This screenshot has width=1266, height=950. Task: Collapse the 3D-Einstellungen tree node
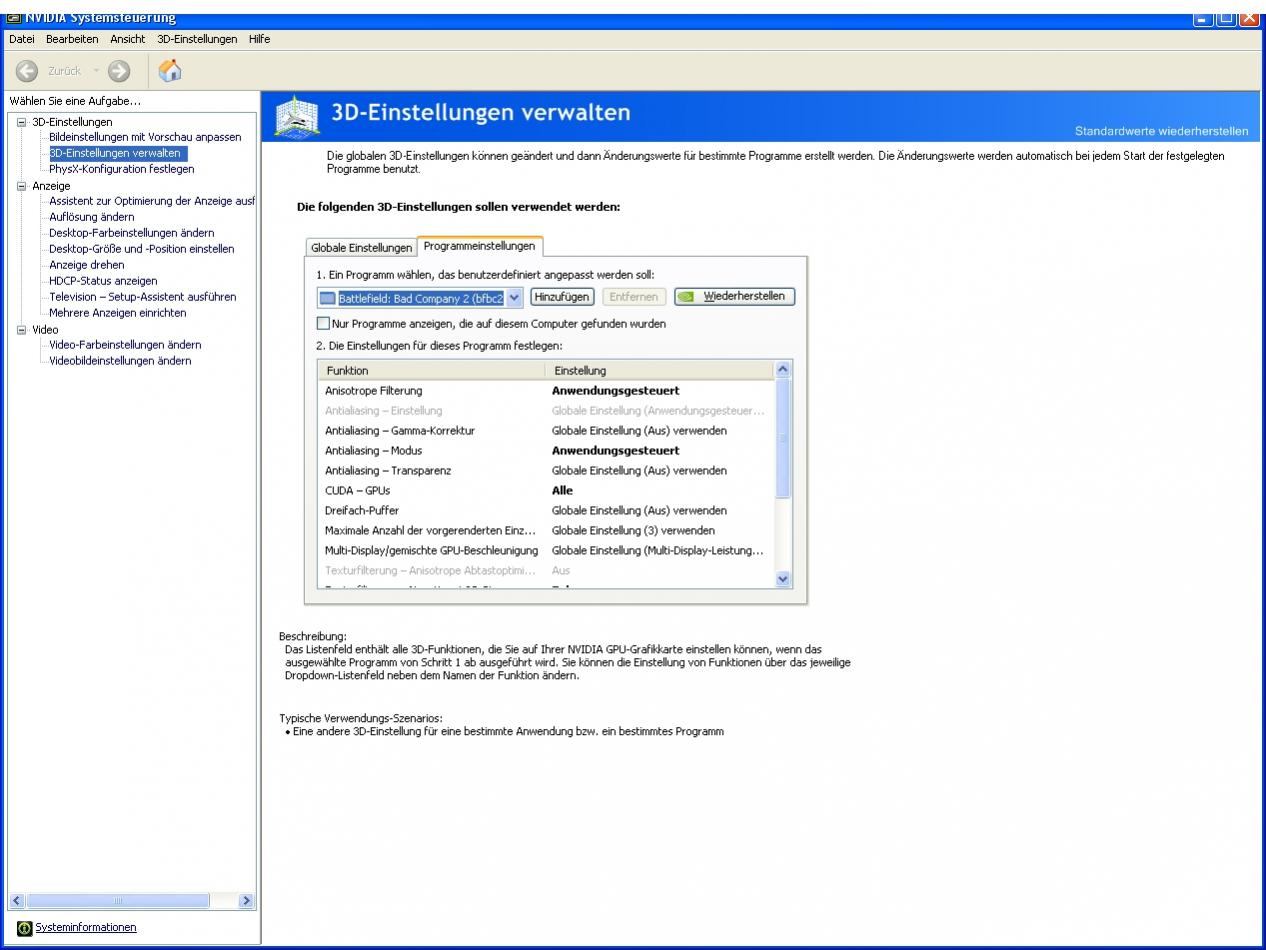coord(23,122)
